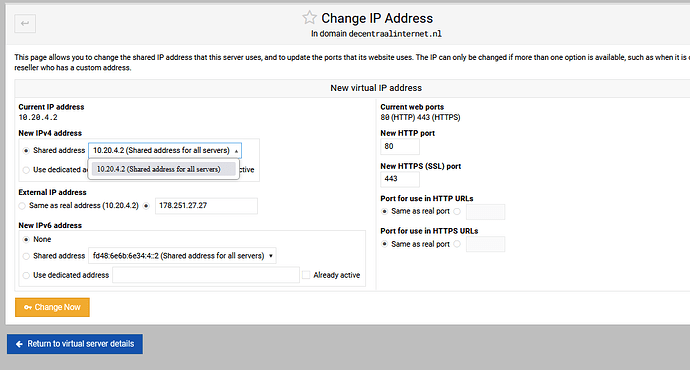
Task: Click Return to virtual server details
Action: (75, 344)
